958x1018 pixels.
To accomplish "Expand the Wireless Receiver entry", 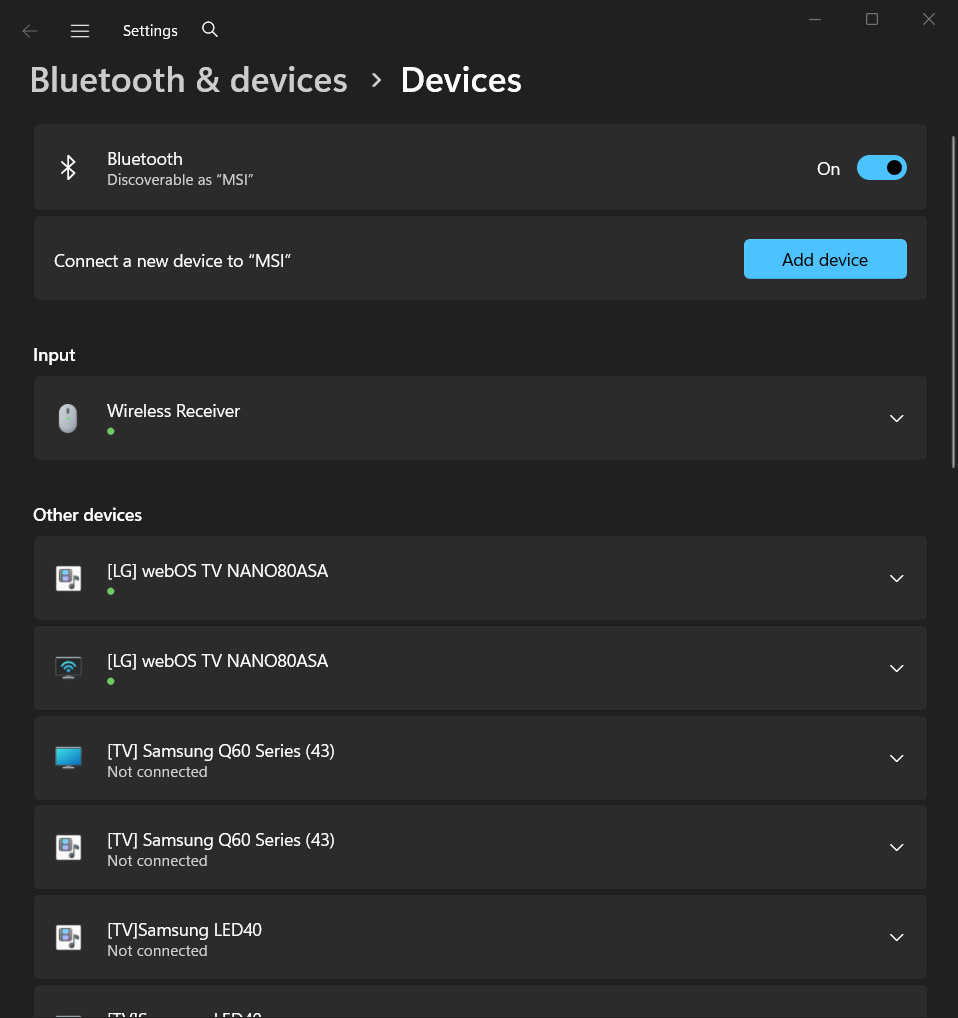I will (896, 418).
